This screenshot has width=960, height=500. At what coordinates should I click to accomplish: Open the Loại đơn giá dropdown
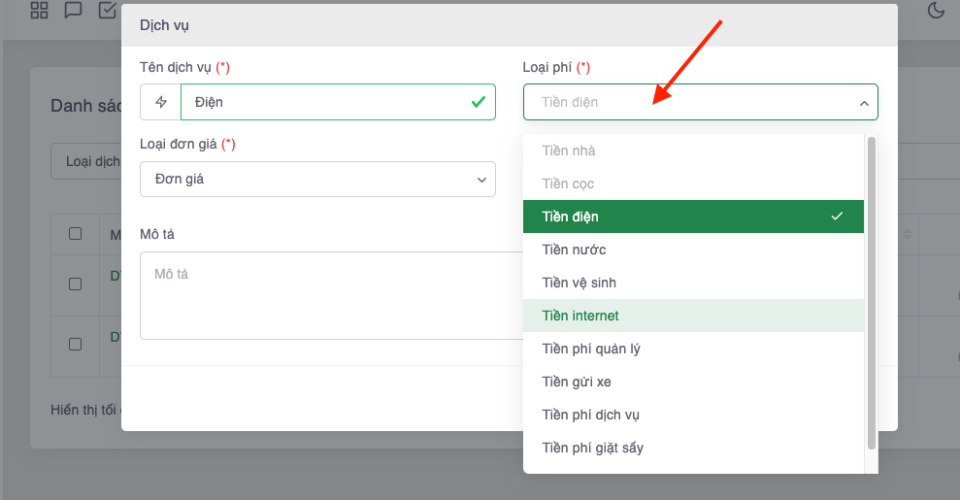coord(317,179)
